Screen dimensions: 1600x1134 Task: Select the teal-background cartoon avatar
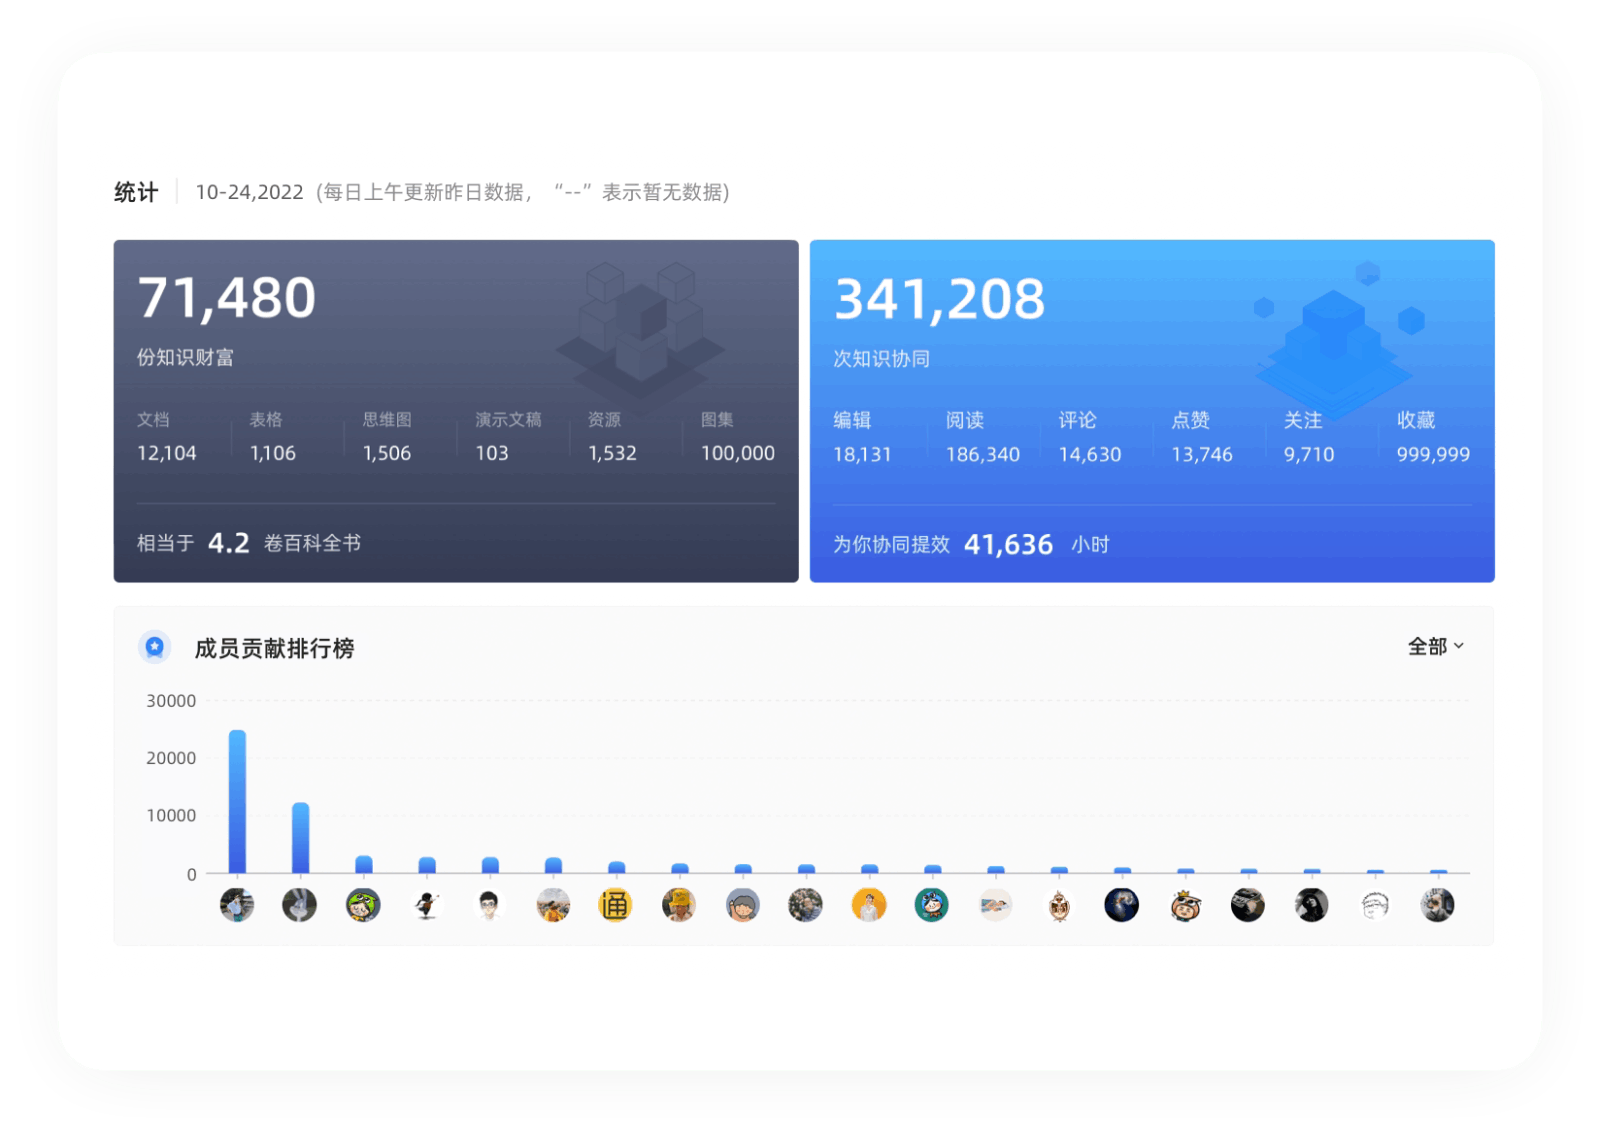coord(932,906)
